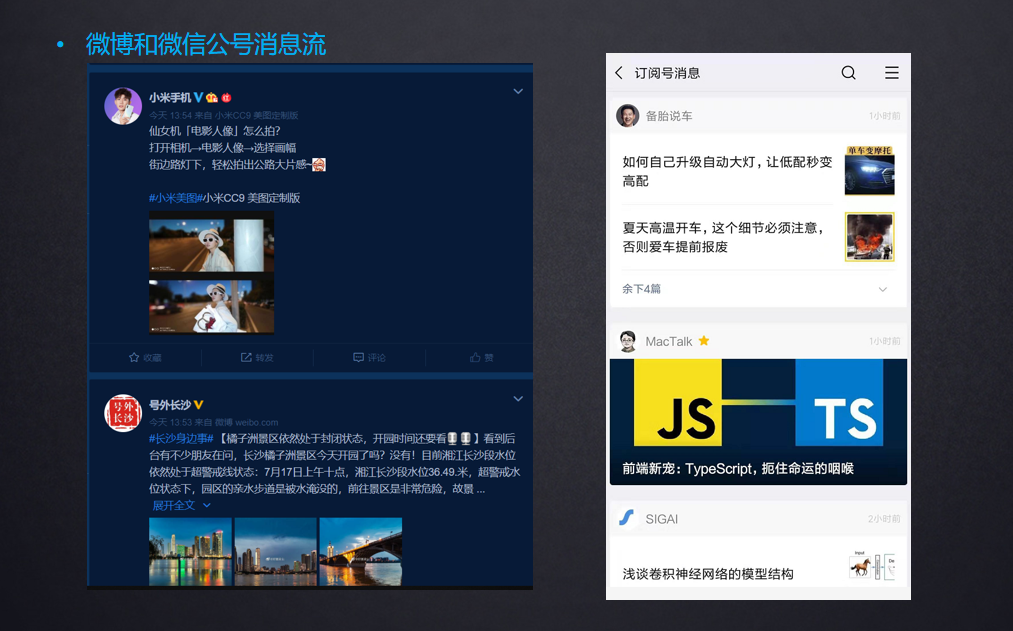This screenshot has height=631, width=1013.
Task: Open MacTalk account avatar
Action: [627, 341]
